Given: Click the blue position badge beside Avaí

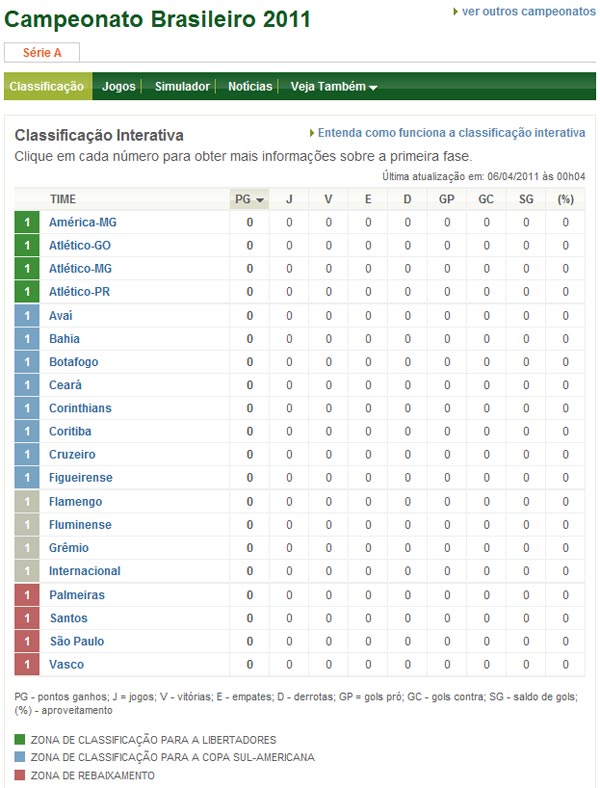Looking at the screenshot, I should pos(27,316).
